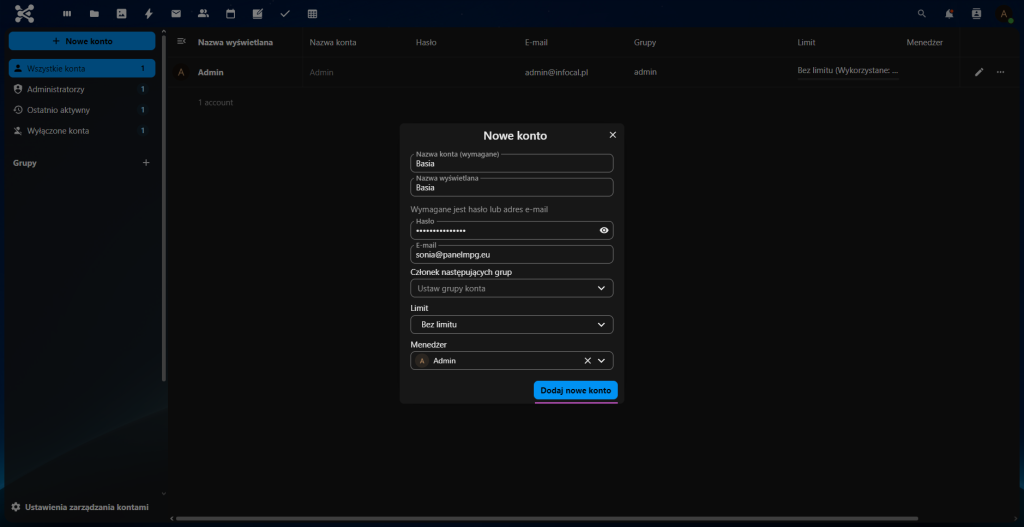Click the search magnifier icon

[x=922, y=14]
